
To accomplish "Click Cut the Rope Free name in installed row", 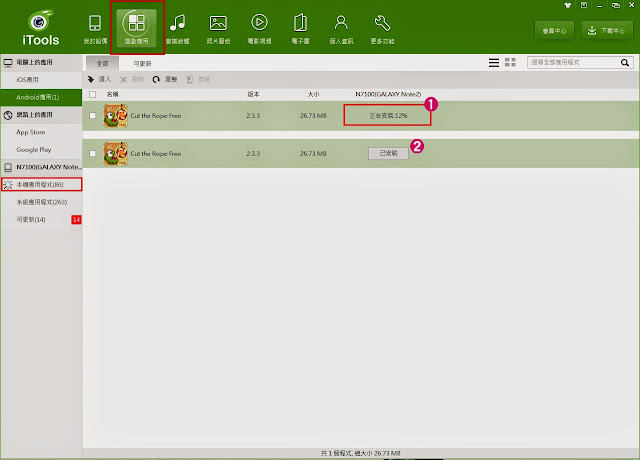I will pos(156,154).
